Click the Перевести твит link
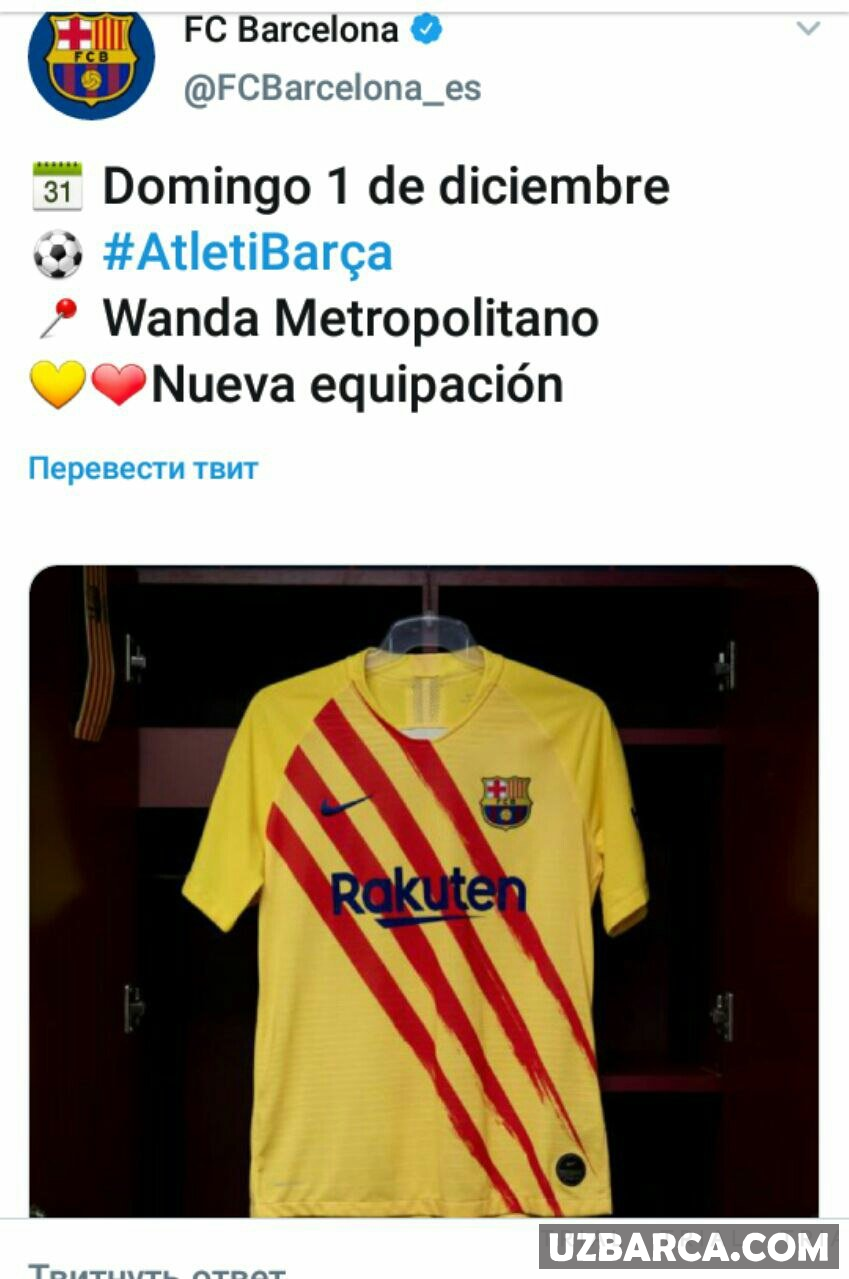The width and height of the screenshot is (849, 1279). [x=143, y=468]
